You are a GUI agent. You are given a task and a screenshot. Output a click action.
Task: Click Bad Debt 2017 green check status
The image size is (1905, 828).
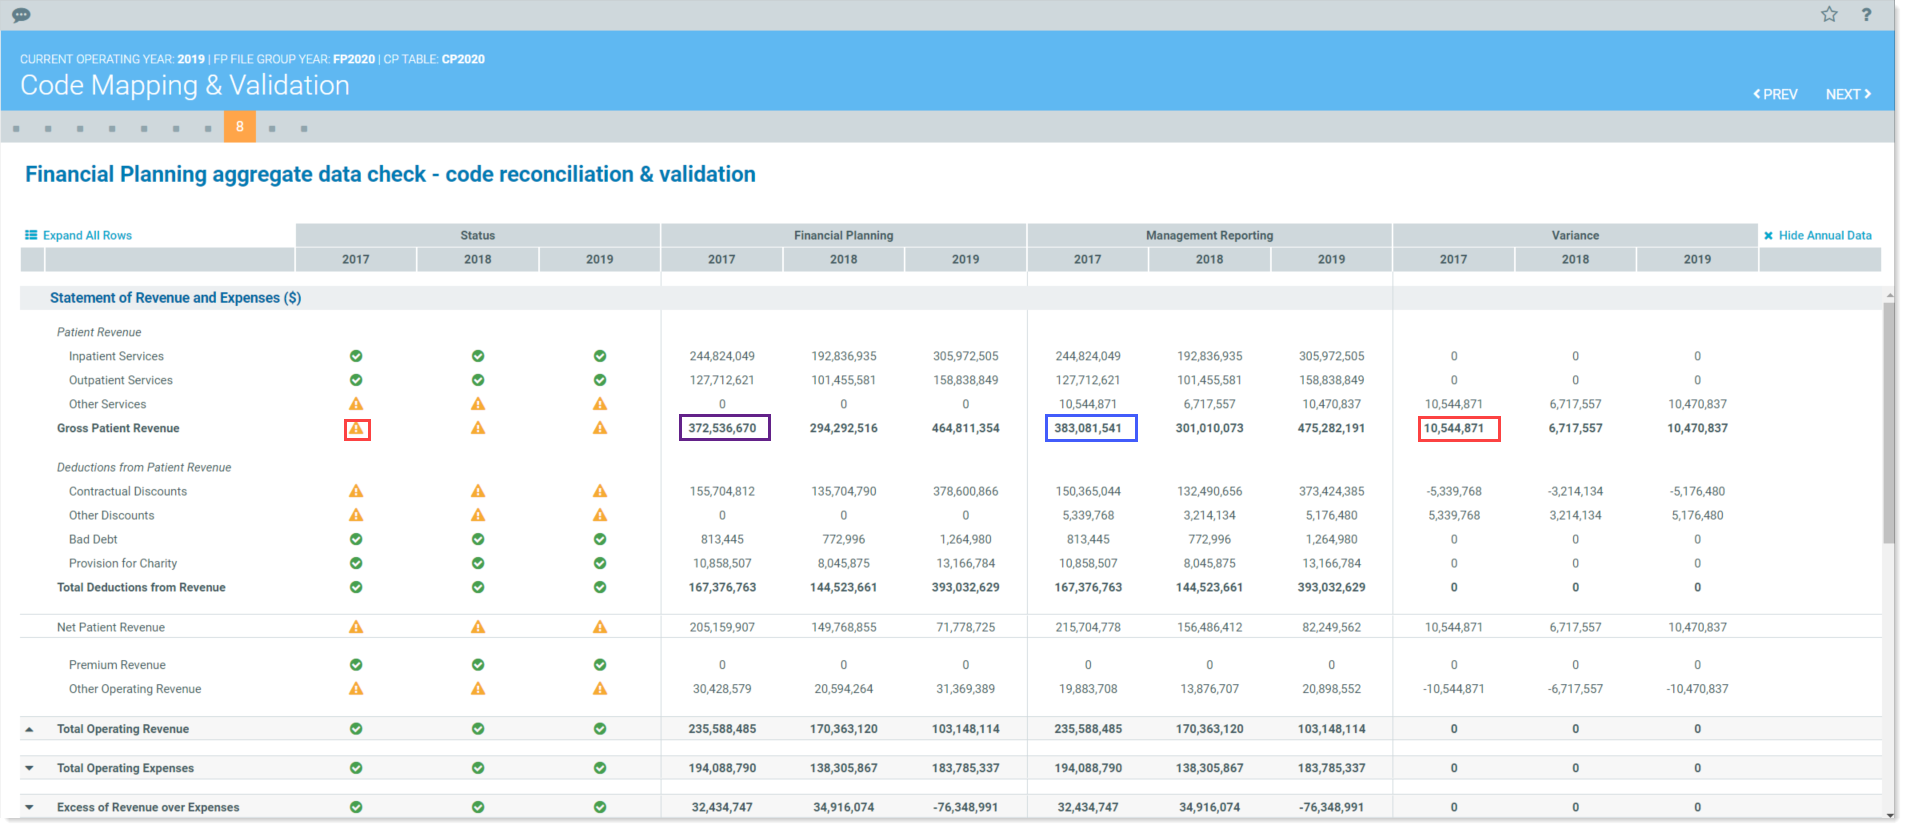(356, 539)
